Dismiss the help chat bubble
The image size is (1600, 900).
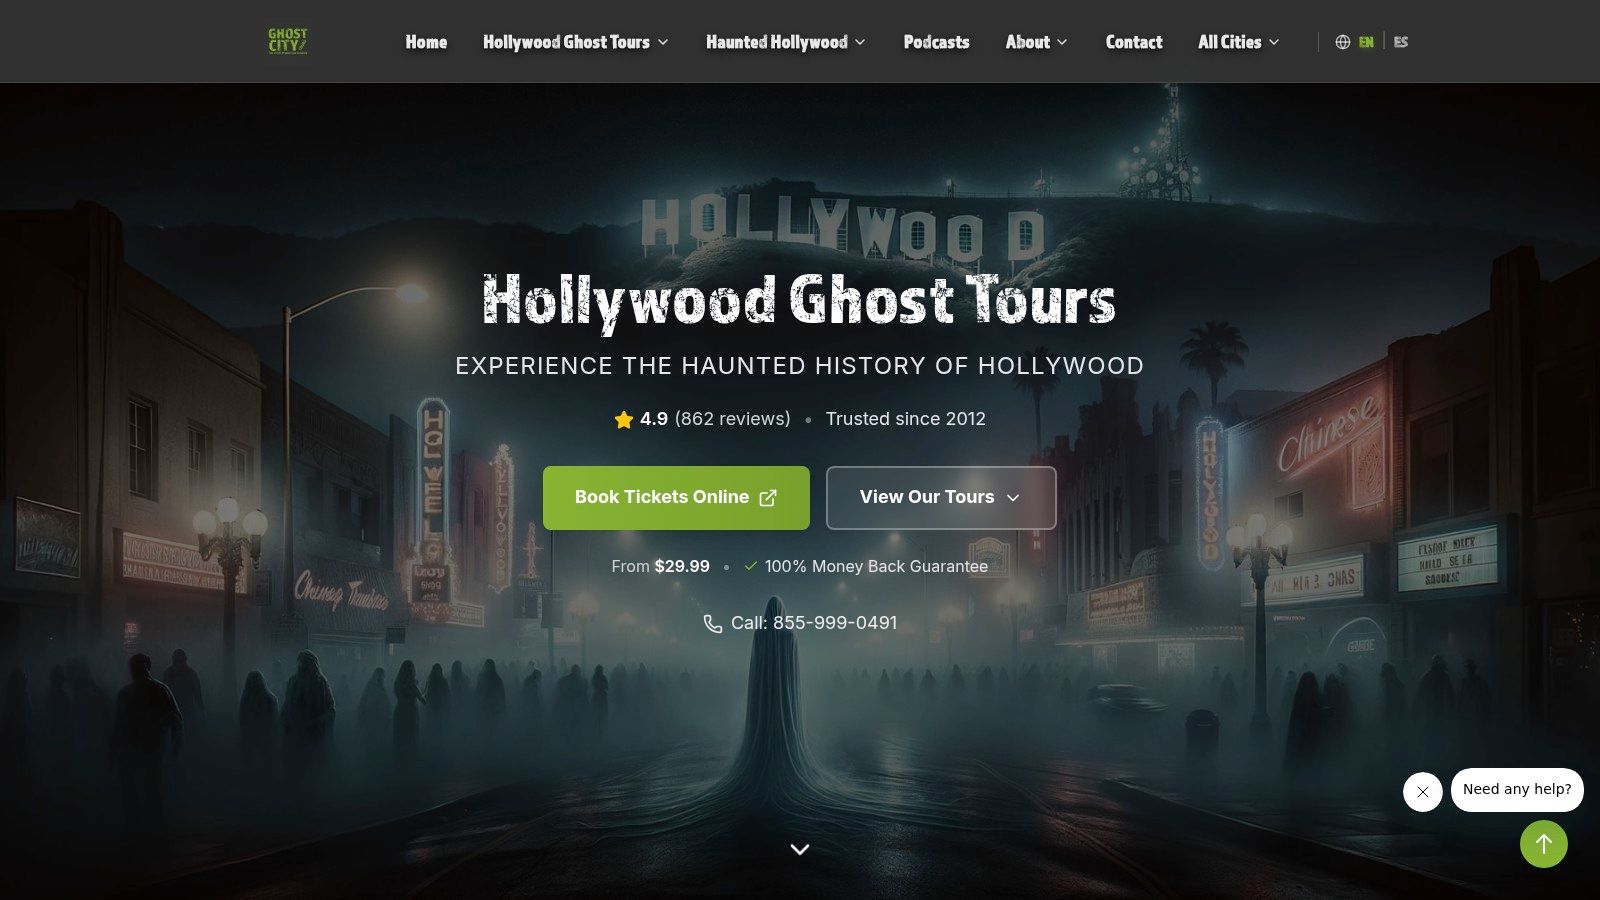1423,792
